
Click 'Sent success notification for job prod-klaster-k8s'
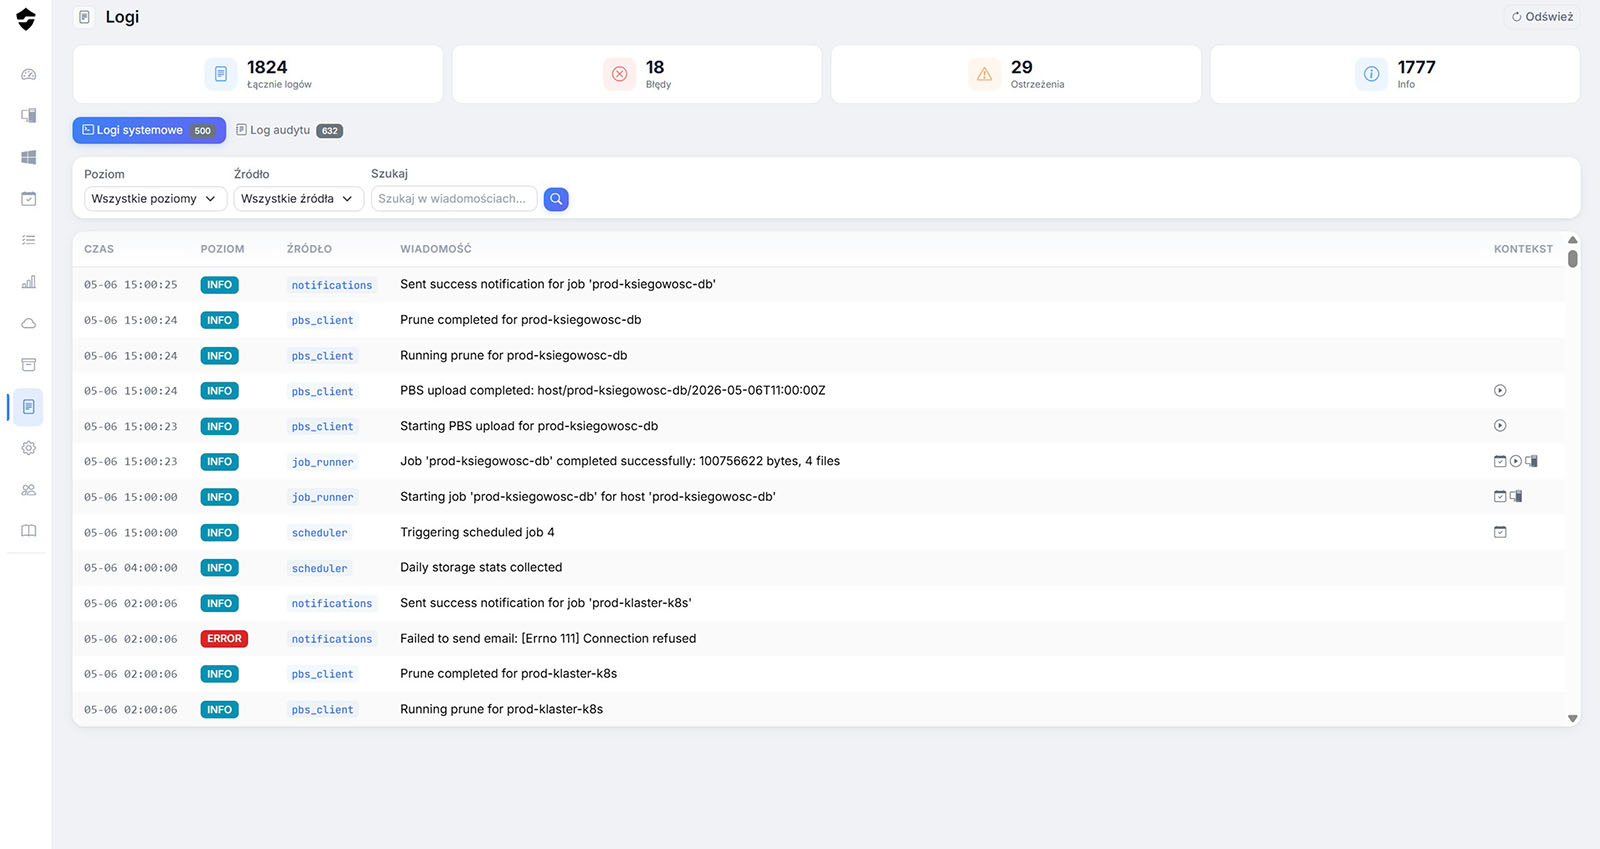click(546, 603)
